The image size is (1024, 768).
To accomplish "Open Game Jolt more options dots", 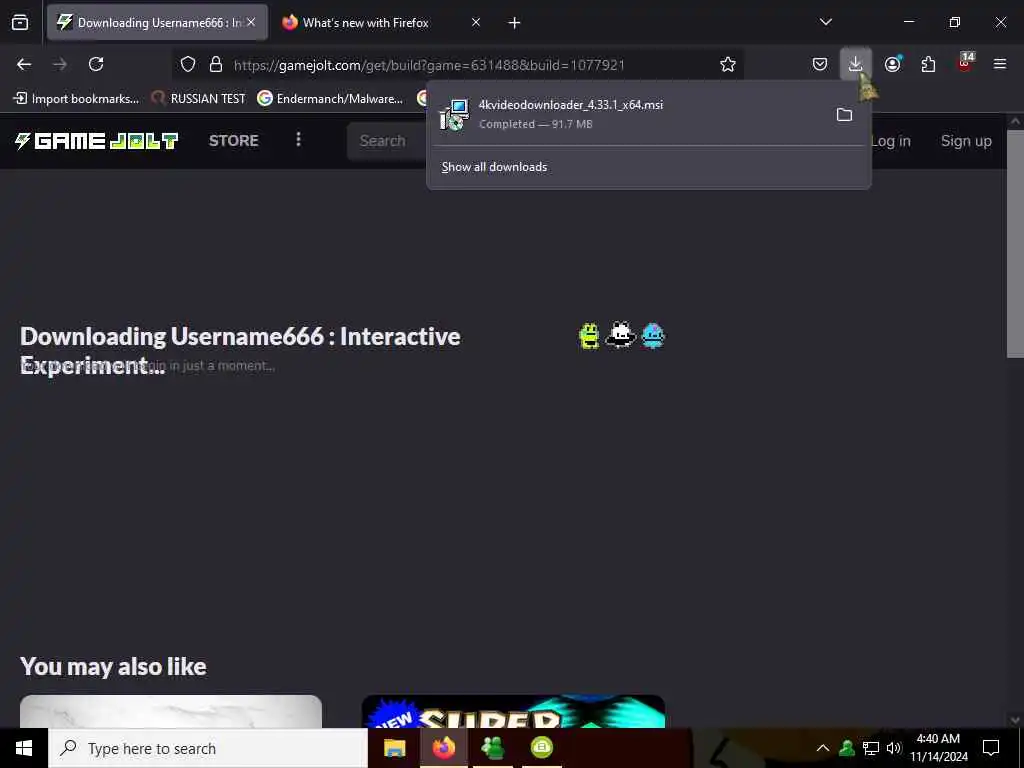I will 298,140.
